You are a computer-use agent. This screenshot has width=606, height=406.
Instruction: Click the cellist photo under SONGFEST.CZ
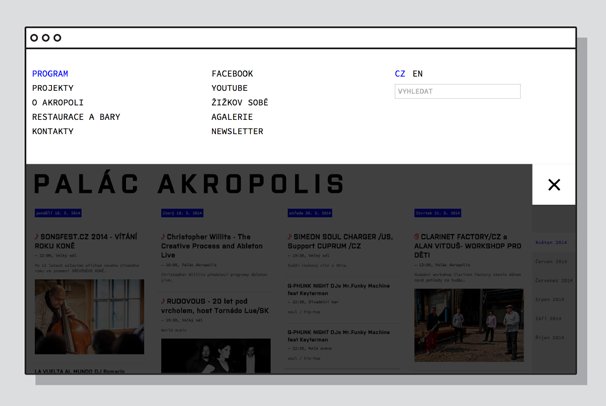89,317
